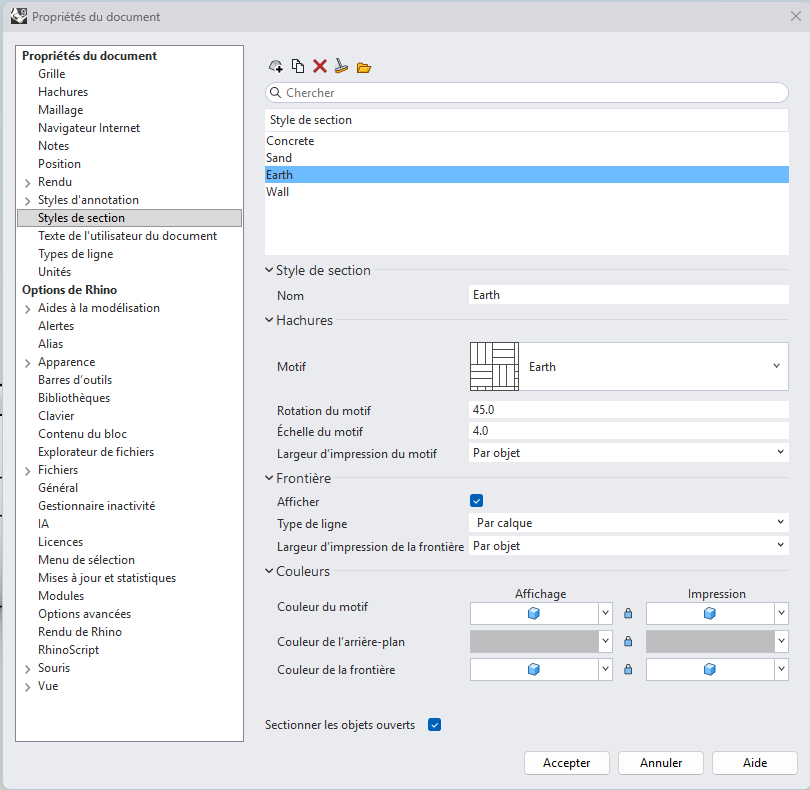Viewport: 810px width, 790px height.
Task: Pick display color for Couleur du motif
Action: tap(534, 613)
